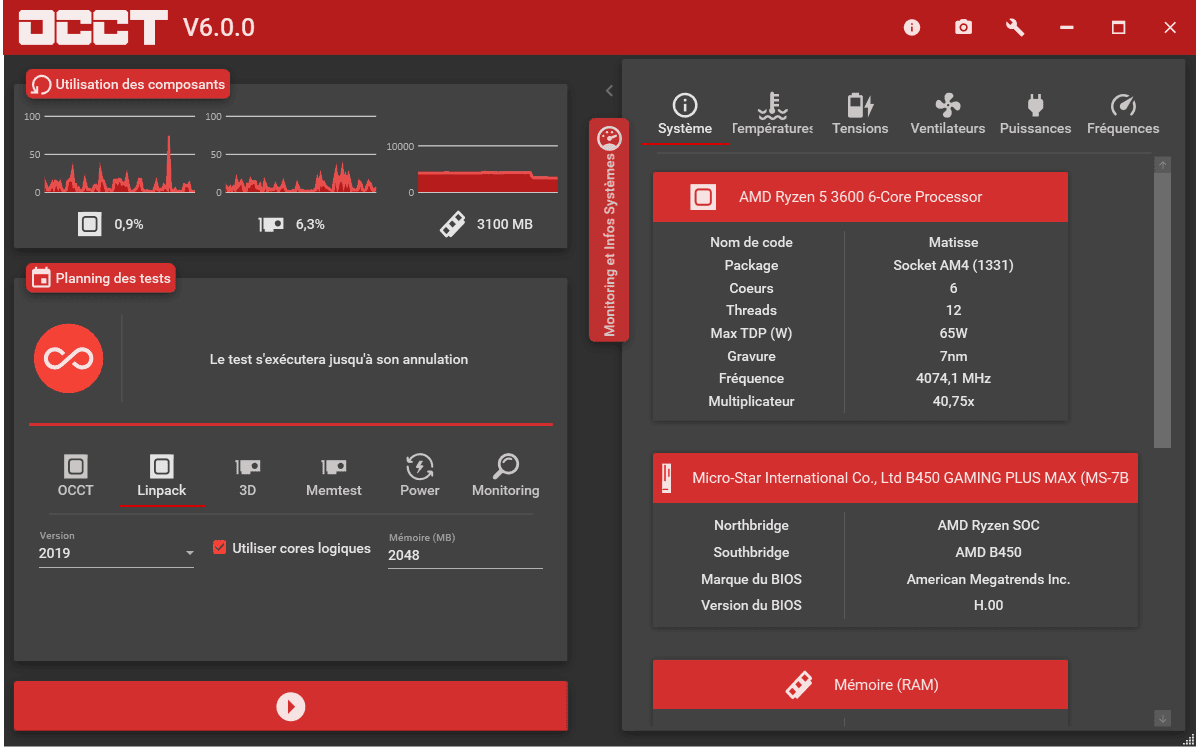
Task: Click the test runs until cancelled message
Action: point(339,359)
